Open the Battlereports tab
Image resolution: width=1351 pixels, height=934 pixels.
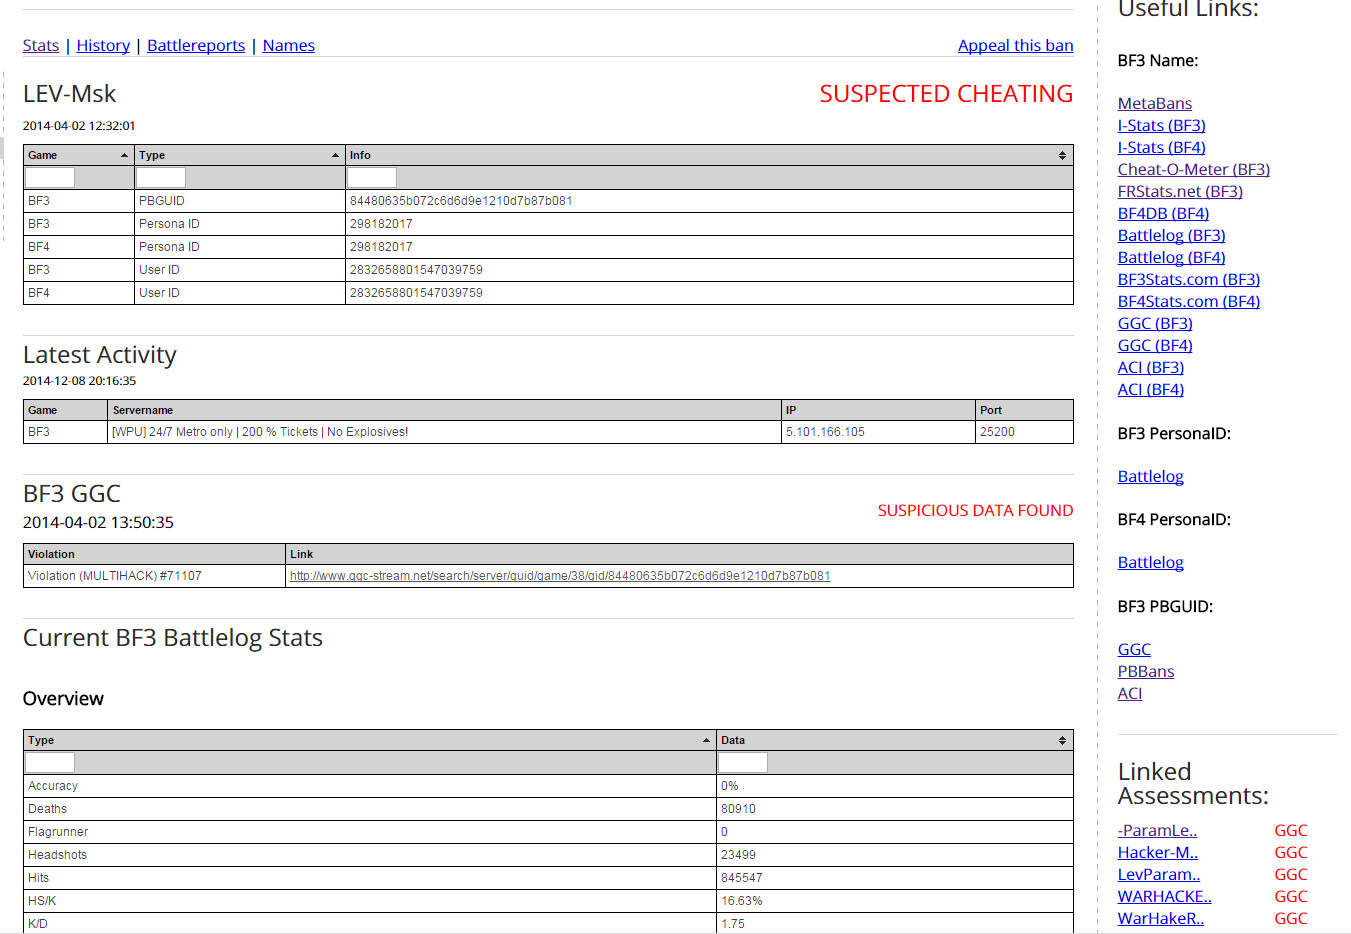pyautogui.click(x=196, y=45)
